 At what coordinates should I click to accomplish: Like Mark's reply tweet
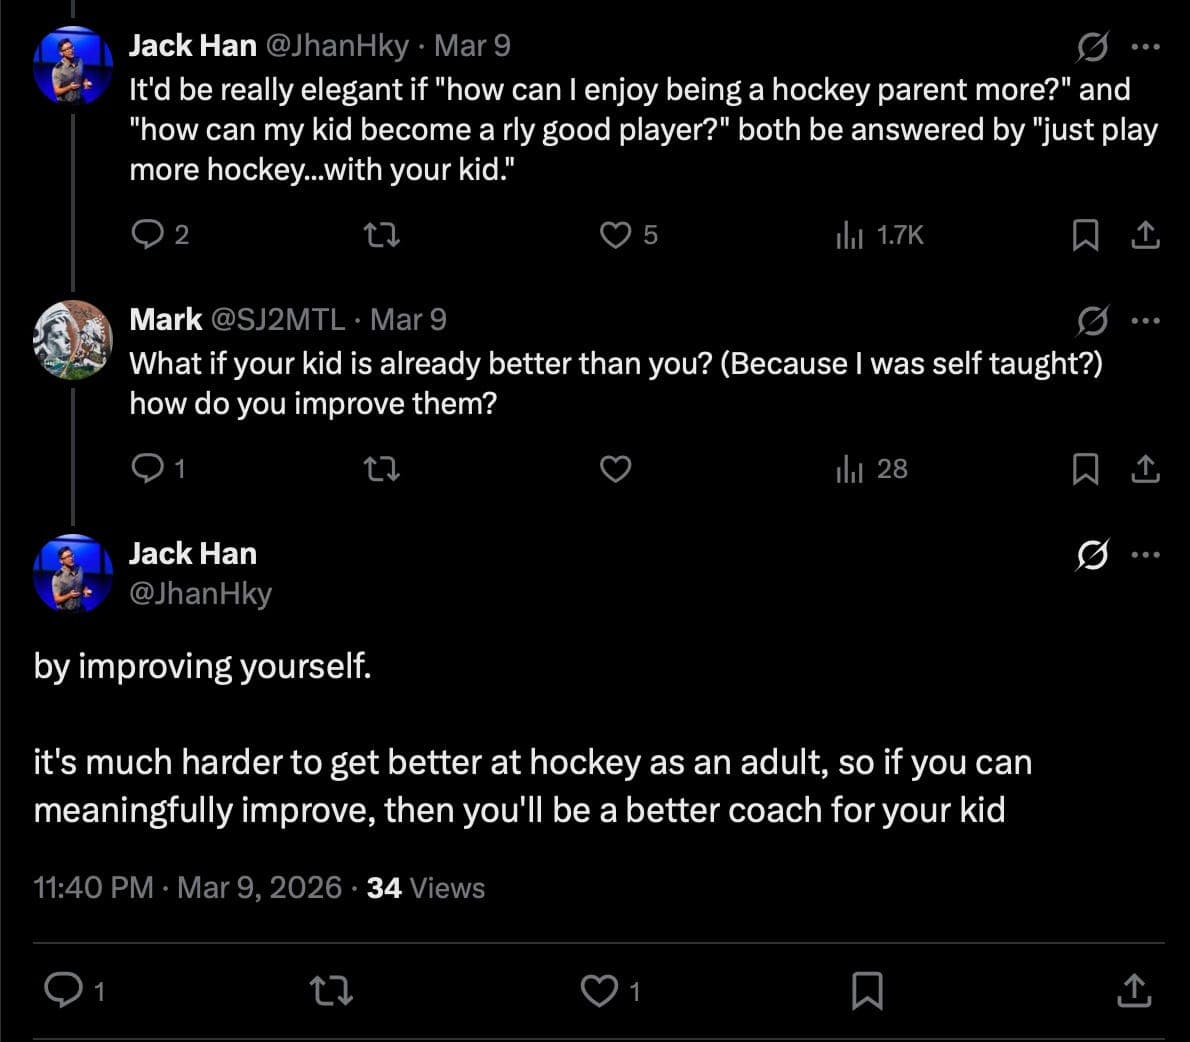coord(615,469)
